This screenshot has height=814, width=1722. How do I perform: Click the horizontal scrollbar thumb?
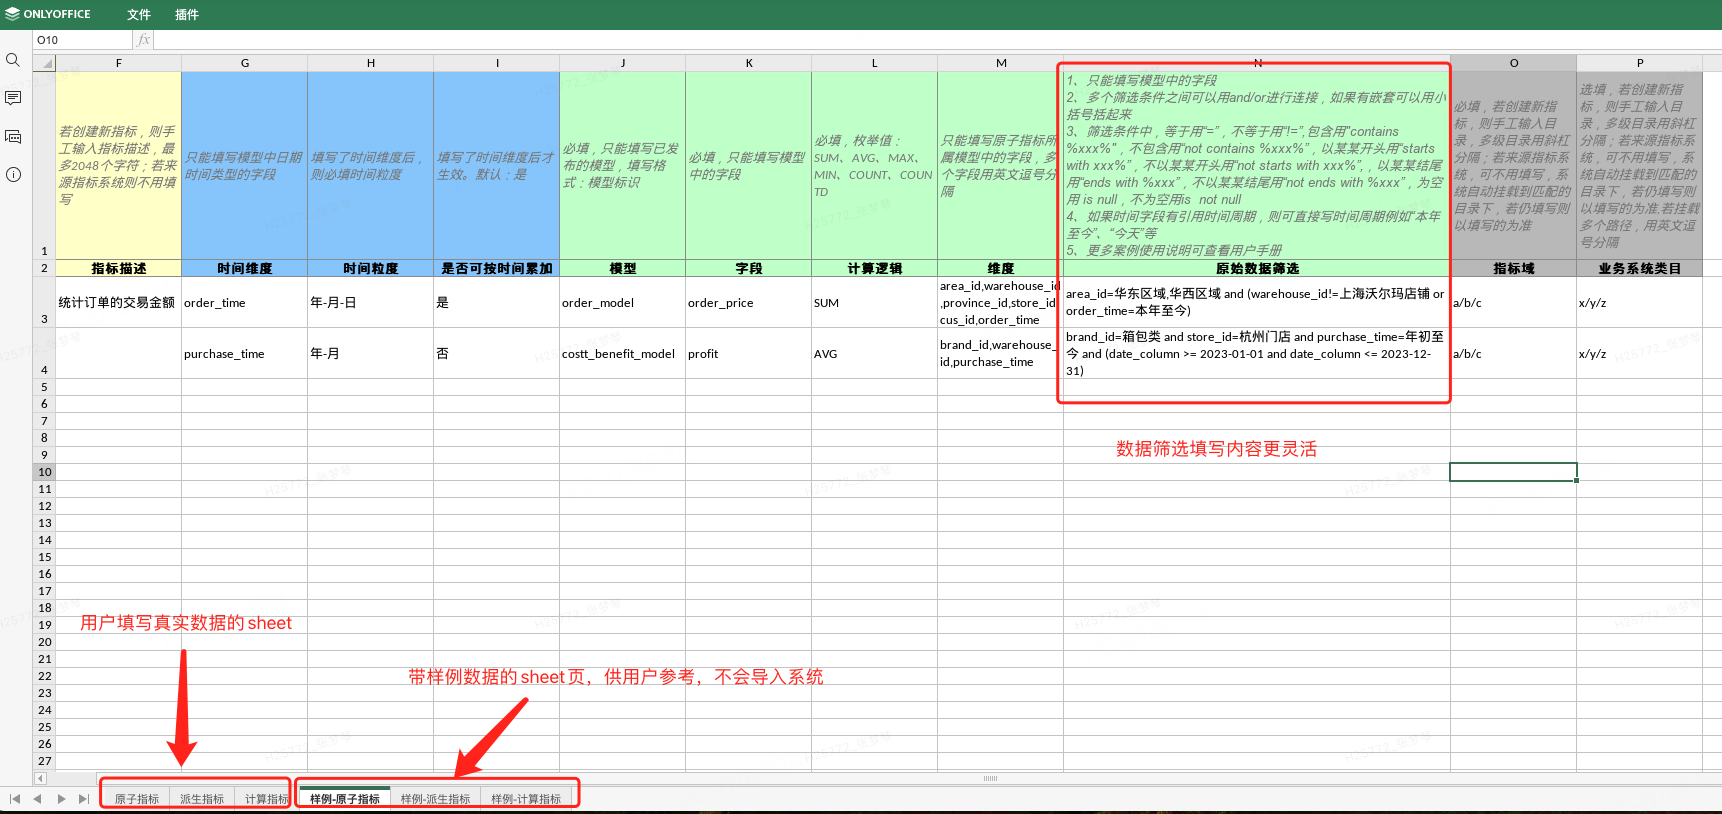tap(990, 778)
